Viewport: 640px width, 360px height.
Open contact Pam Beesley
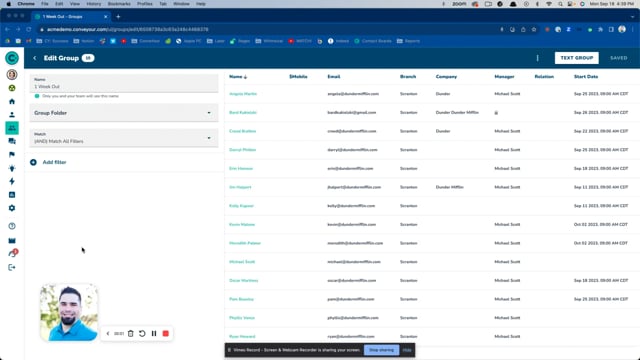coord(241,299)
